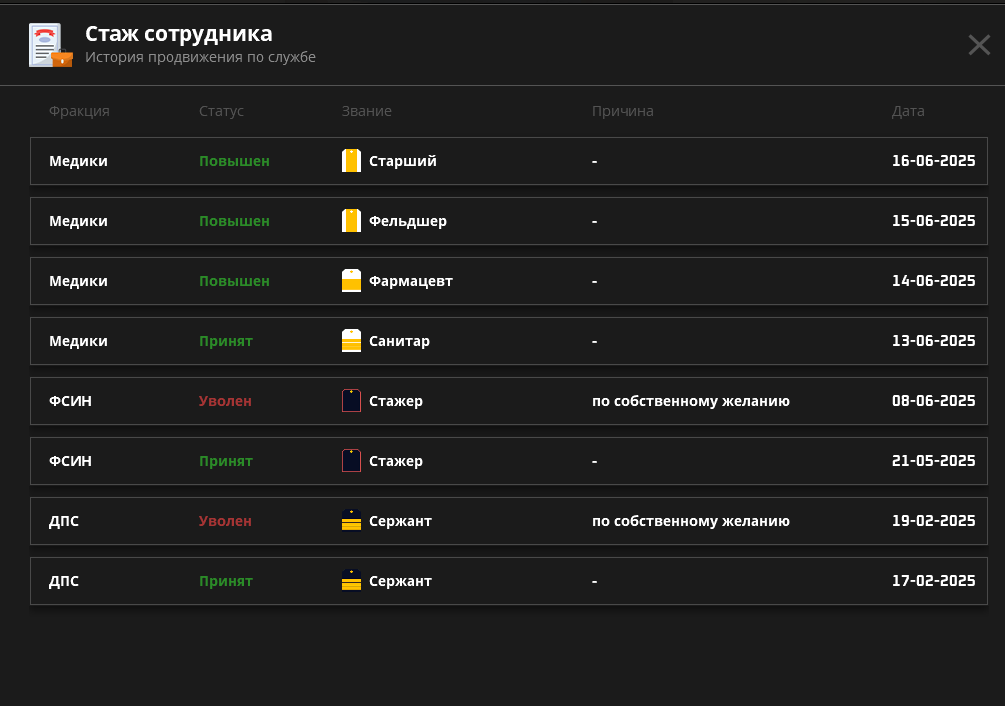This screenshot has height=706, width=1005.
Task: Select the date 14-06-2025
Action: [933, 281]
